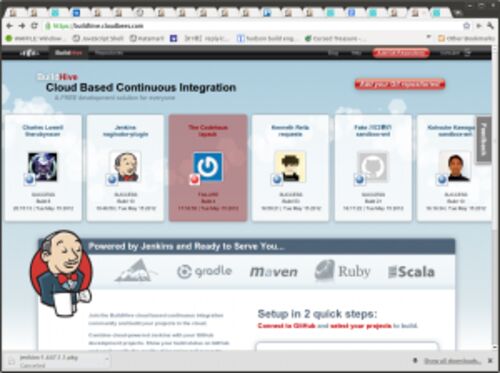Click the Gradle logo

(x=204, y=272)
